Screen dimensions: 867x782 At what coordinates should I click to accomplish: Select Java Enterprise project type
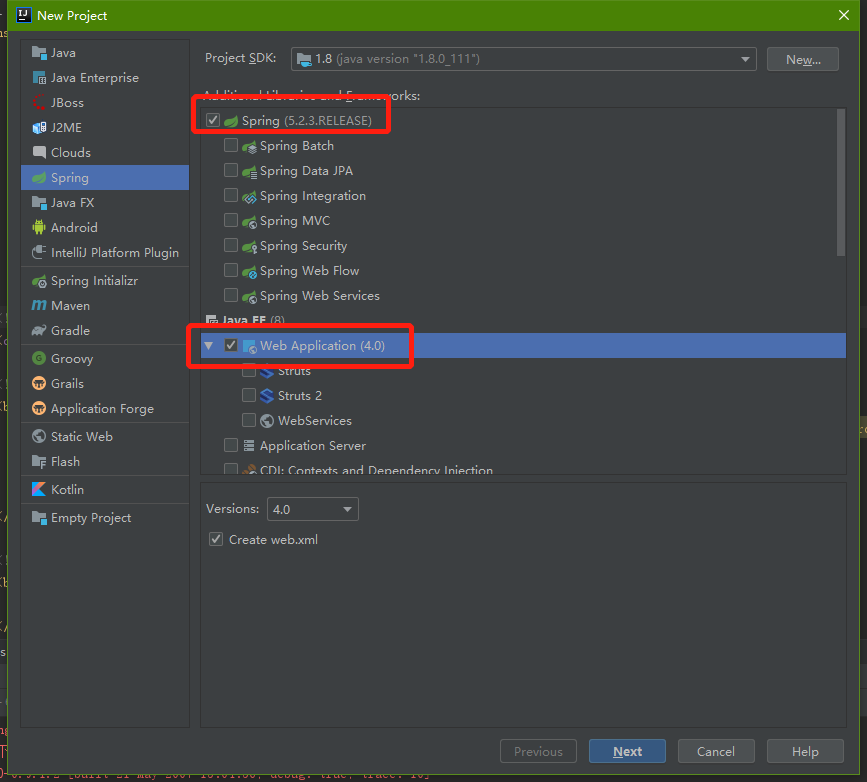click(105, 78)
